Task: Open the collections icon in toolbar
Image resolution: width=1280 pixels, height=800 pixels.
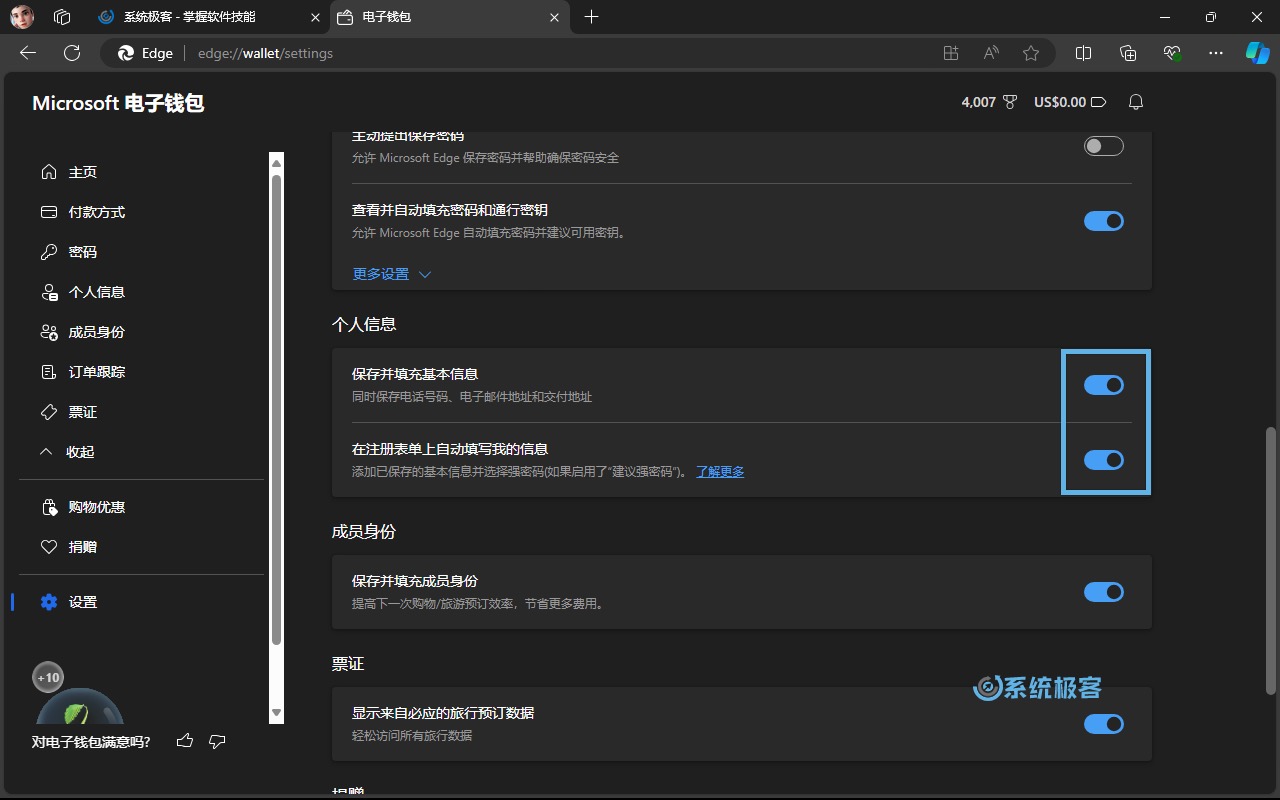Action: tap(1128, 53)
